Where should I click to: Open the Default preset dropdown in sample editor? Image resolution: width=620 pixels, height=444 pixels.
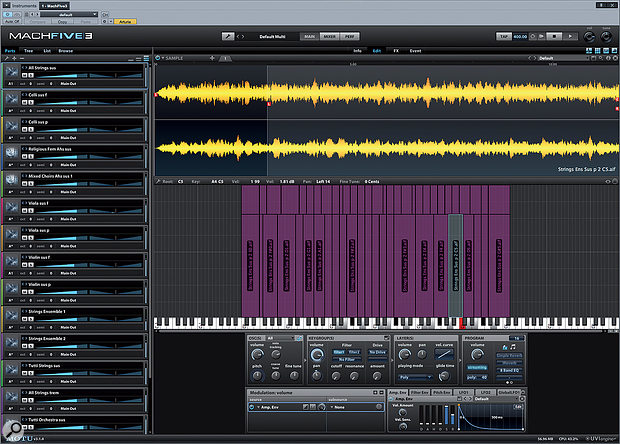click(561, 58)
